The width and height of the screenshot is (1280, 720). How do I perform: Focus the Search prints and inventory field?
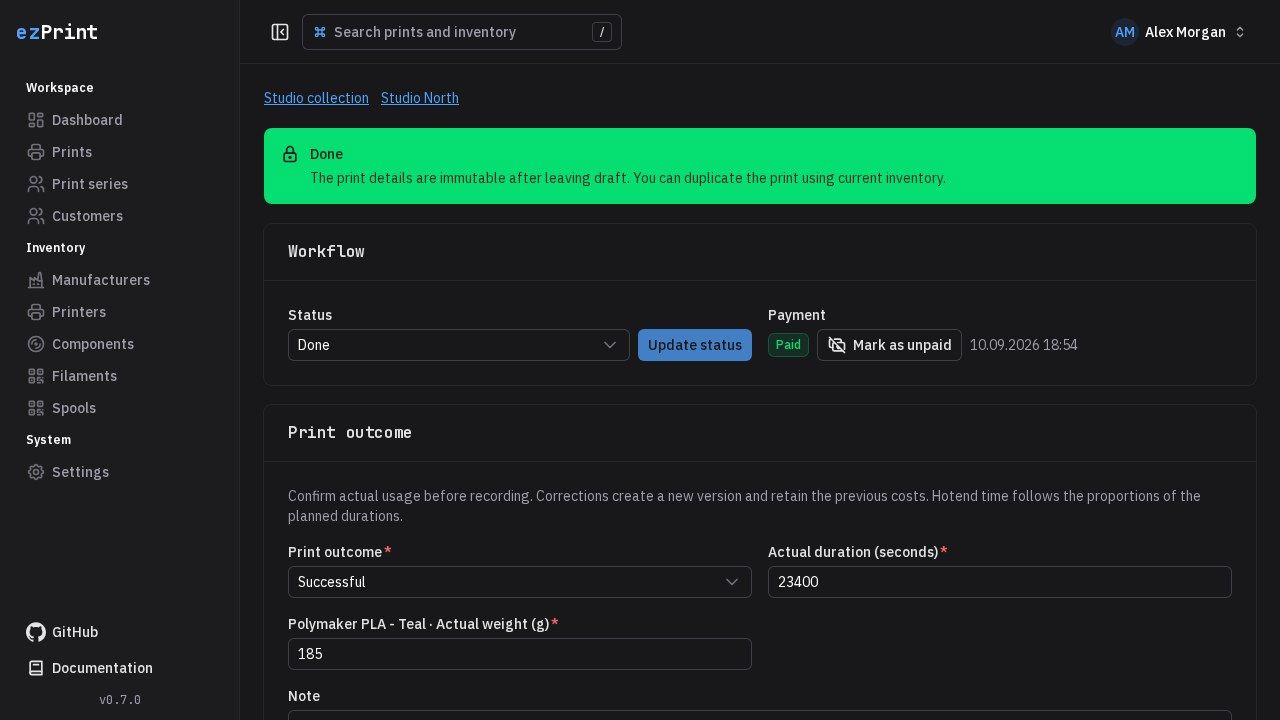pyautogui.click(x=462, y=32)
